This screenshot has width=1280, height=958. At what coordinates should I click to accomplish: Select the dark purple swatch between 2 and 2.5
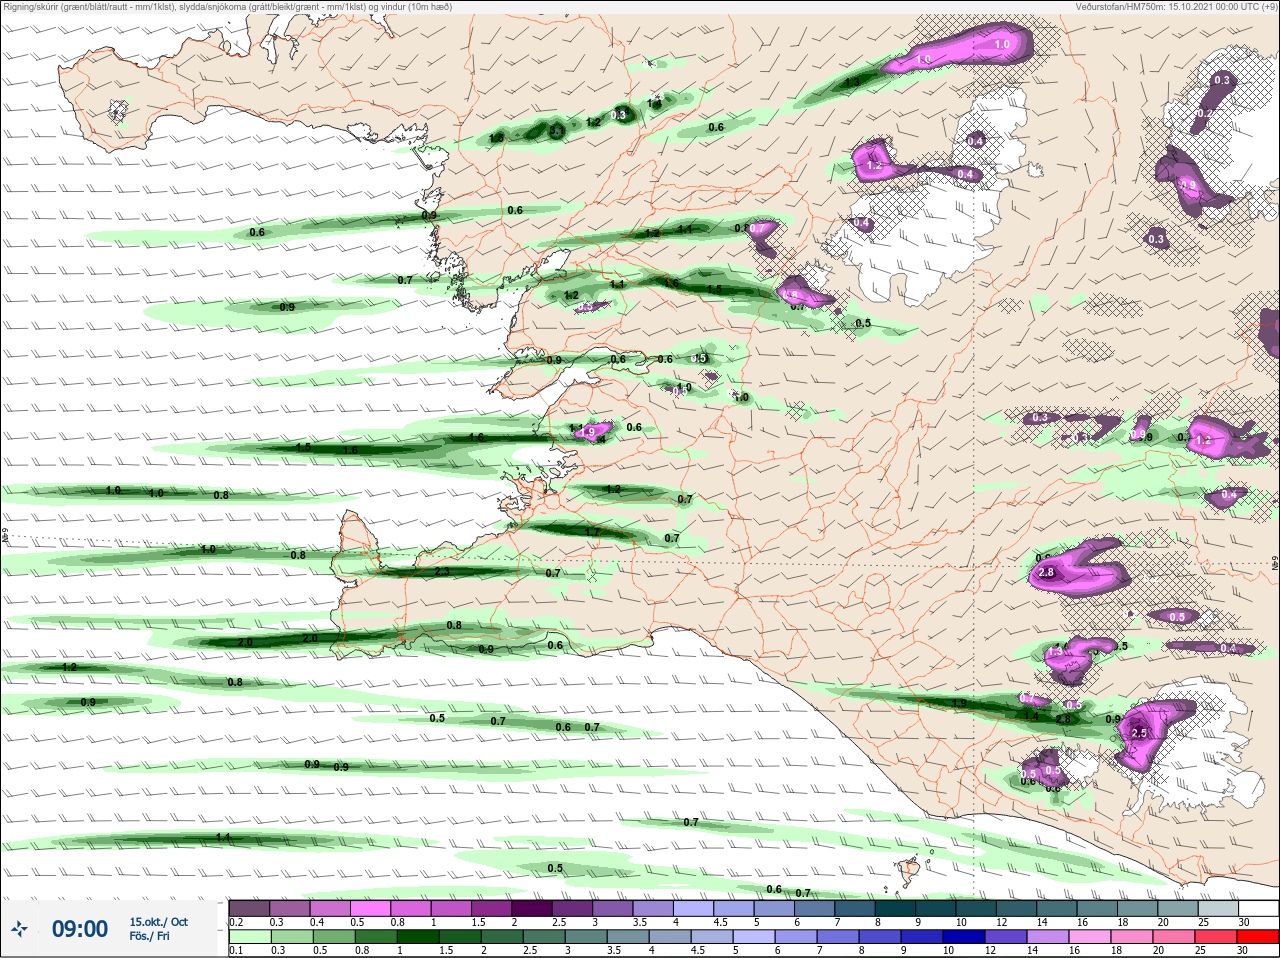pos(533,908)
